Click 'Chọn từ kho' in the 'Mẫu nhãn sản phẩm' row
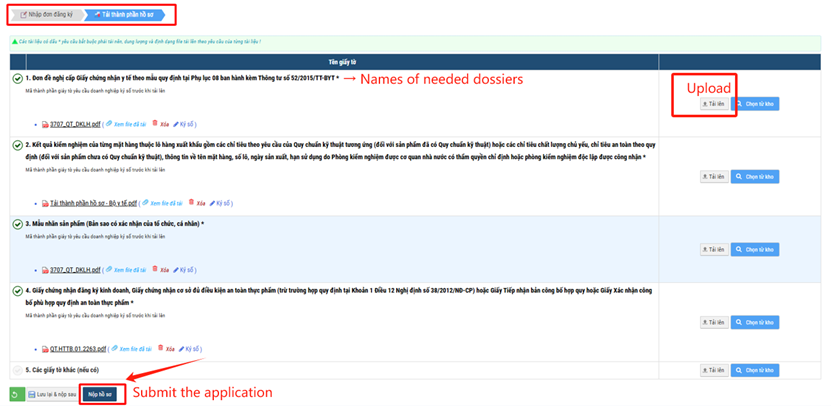Screen dimensions: 831x406 coord(755,249)
